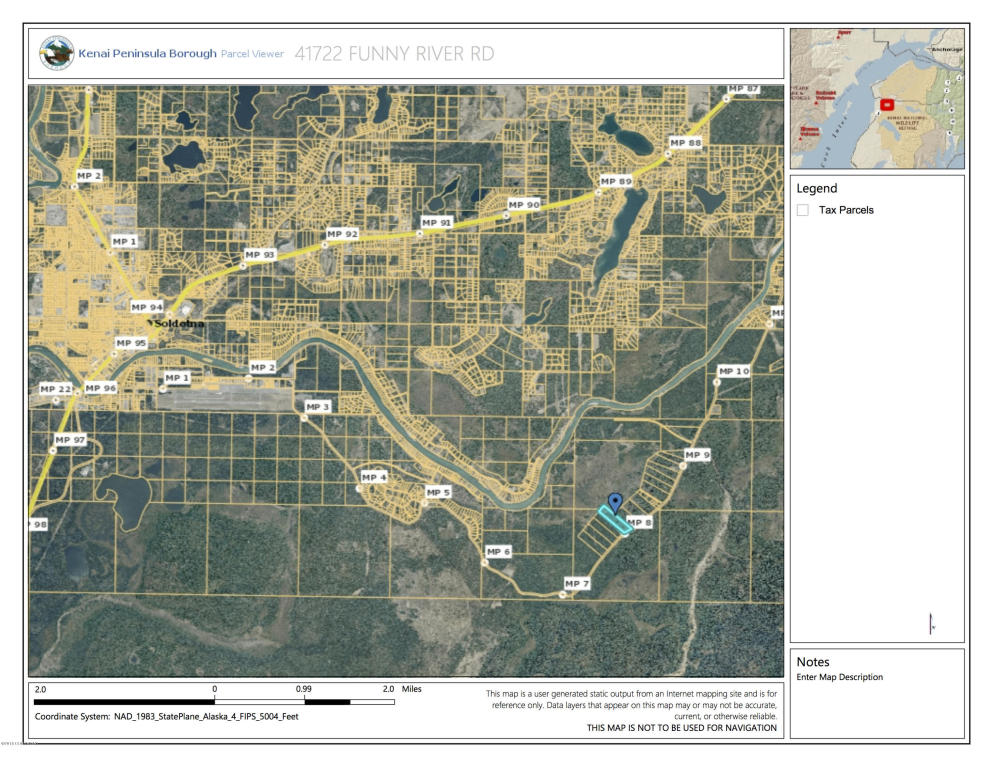Click the MP 94 mile marker label
The image size is (993, 767).
(x=147, y=307)
